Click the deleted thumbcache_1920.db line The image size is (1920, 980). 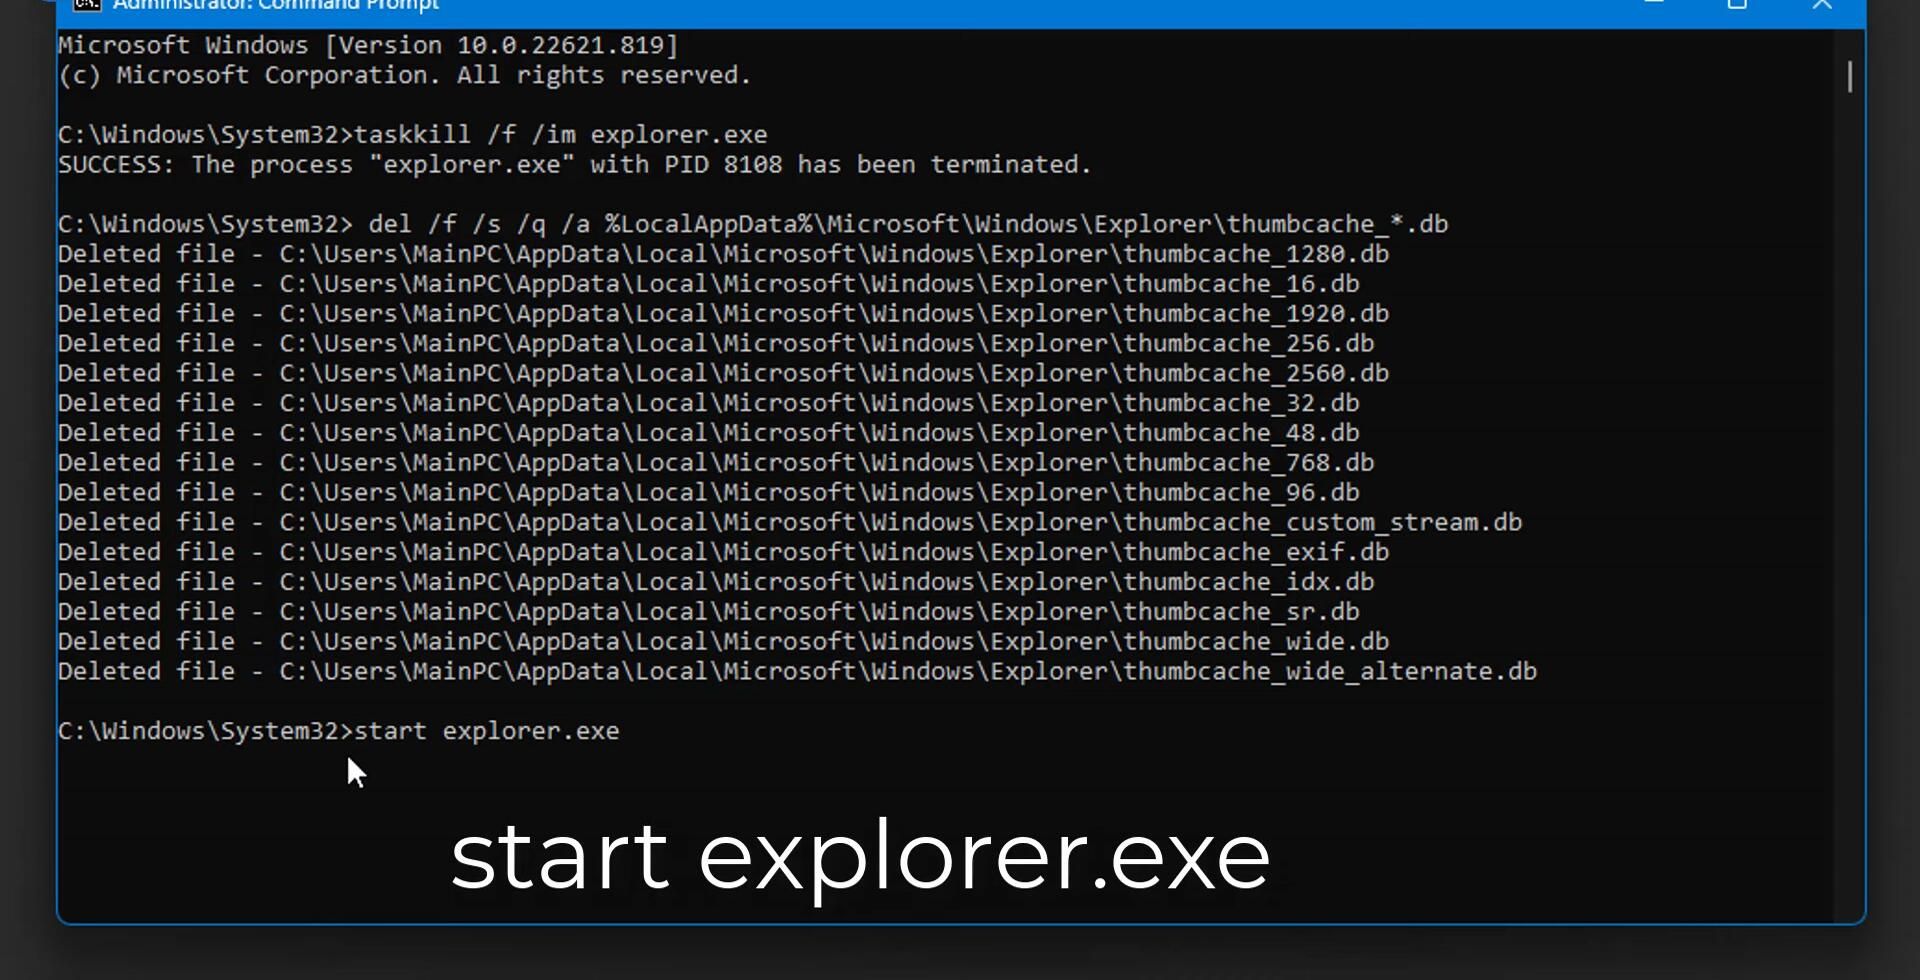723,314
